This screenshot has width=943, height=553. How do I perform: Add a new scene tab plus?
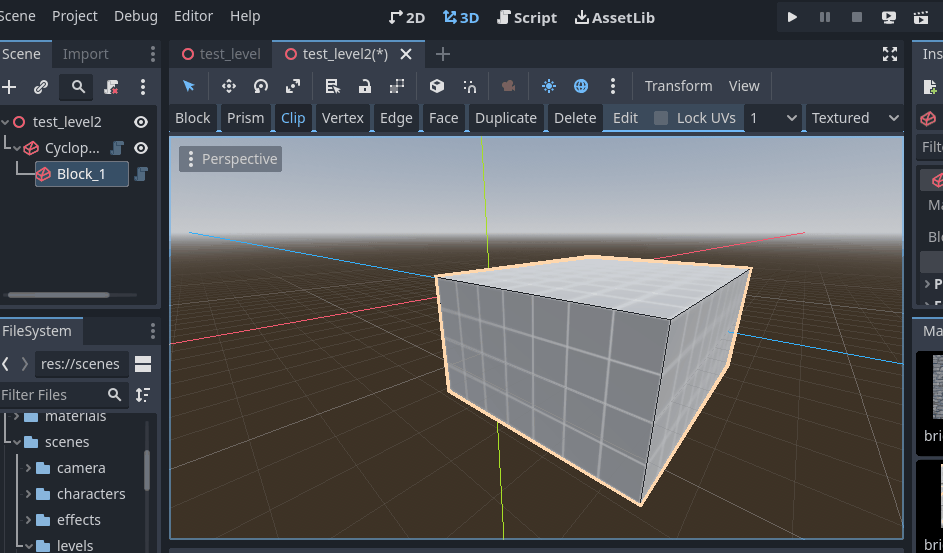(443, 54)
